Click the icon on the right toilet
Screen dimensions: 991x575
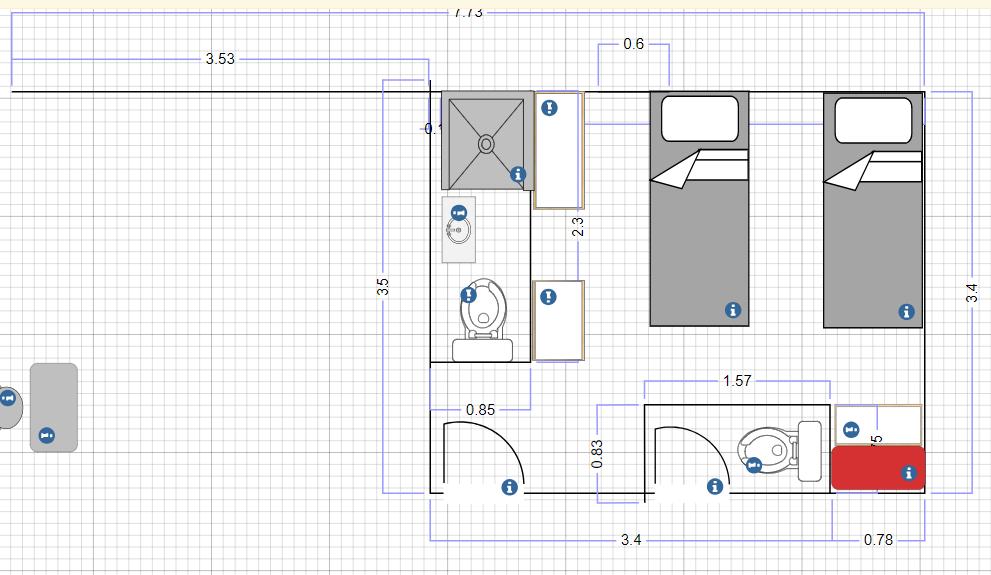coord(754,466)
